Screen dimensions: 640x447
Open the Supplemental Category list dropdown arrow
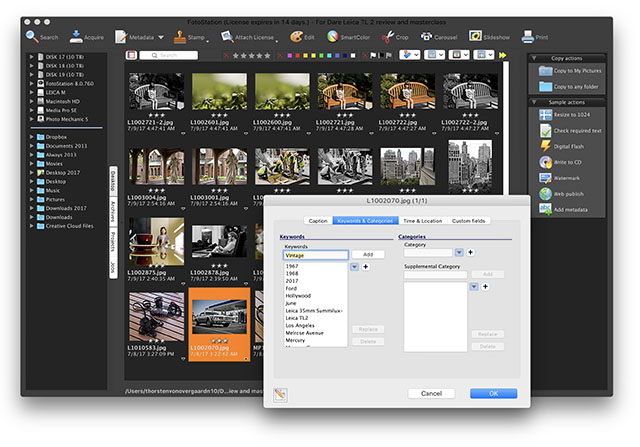click(474, 287)
